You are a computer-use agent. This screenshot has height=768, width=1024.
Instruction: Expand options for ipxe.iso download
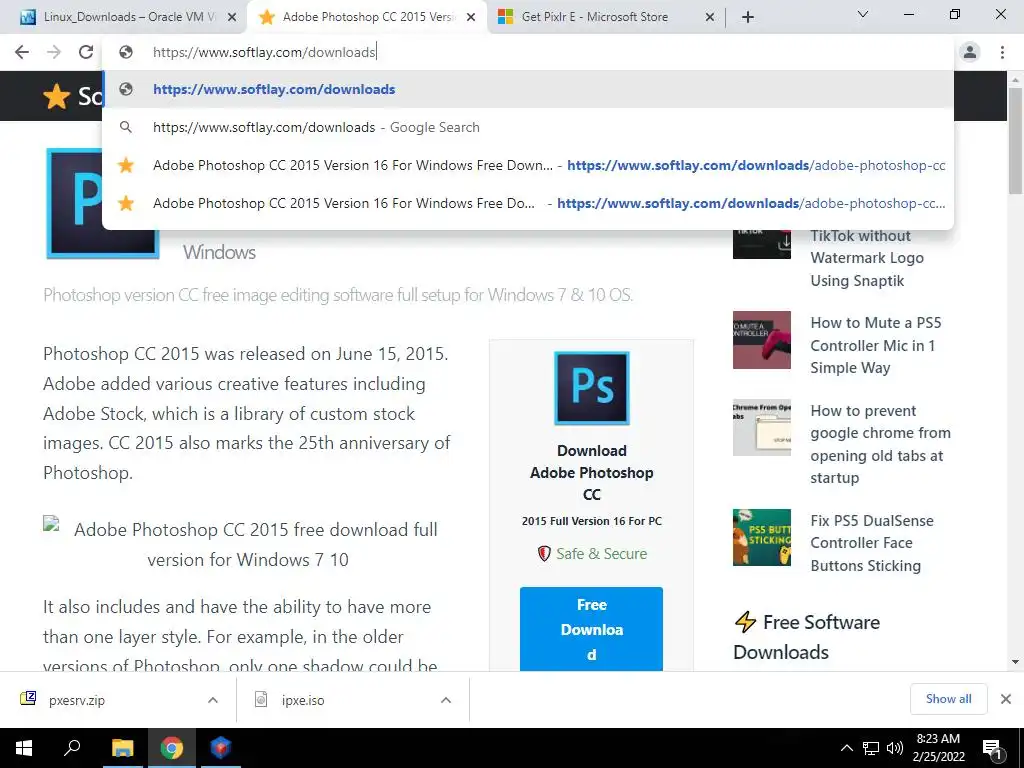tap(446, 700)
